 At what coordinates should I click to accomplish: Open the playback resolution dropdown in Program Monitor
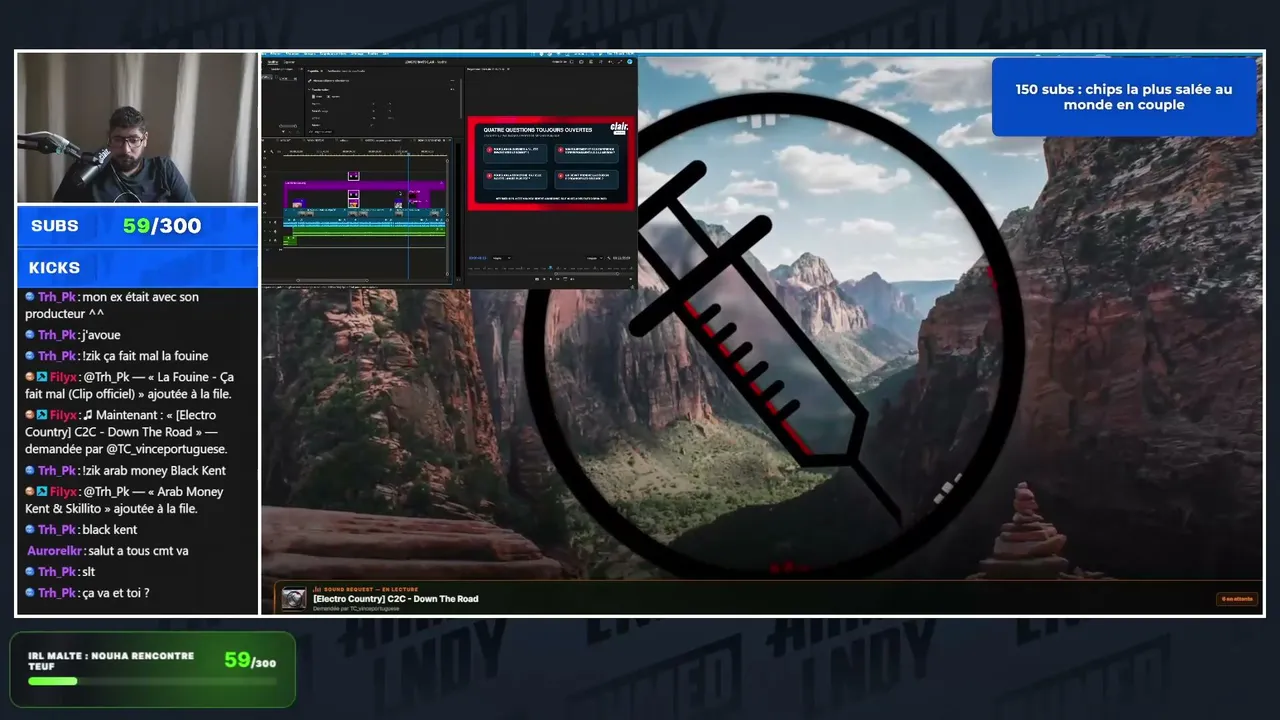tap(595, 258)
